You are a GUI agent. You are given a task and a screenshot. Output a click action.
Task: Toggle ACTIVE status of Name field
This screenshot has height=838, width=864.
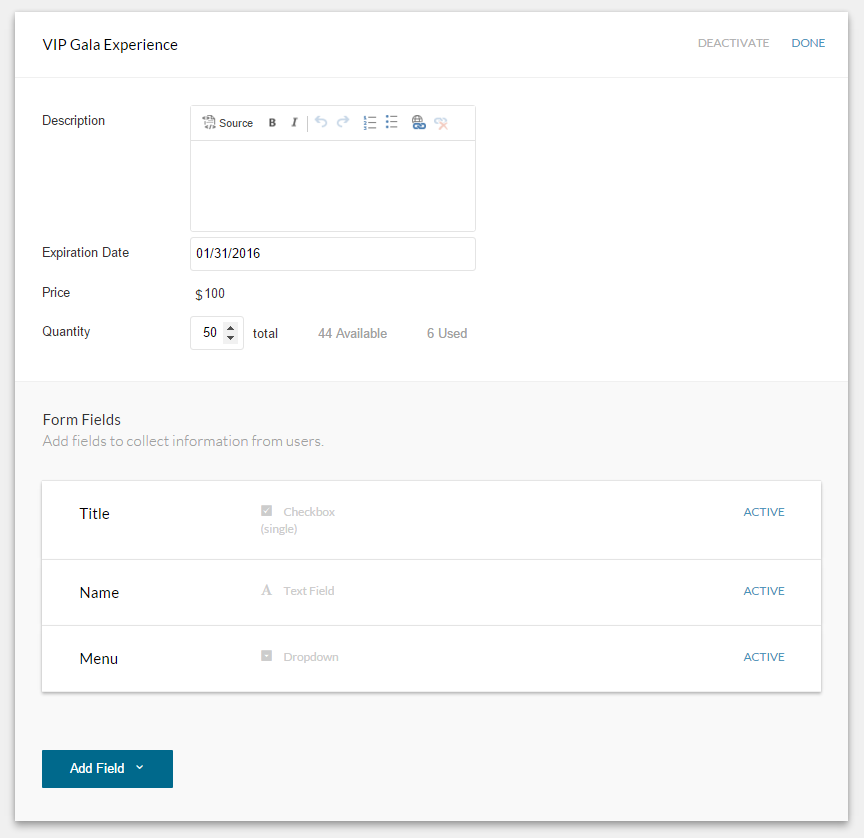coord(764,591)
